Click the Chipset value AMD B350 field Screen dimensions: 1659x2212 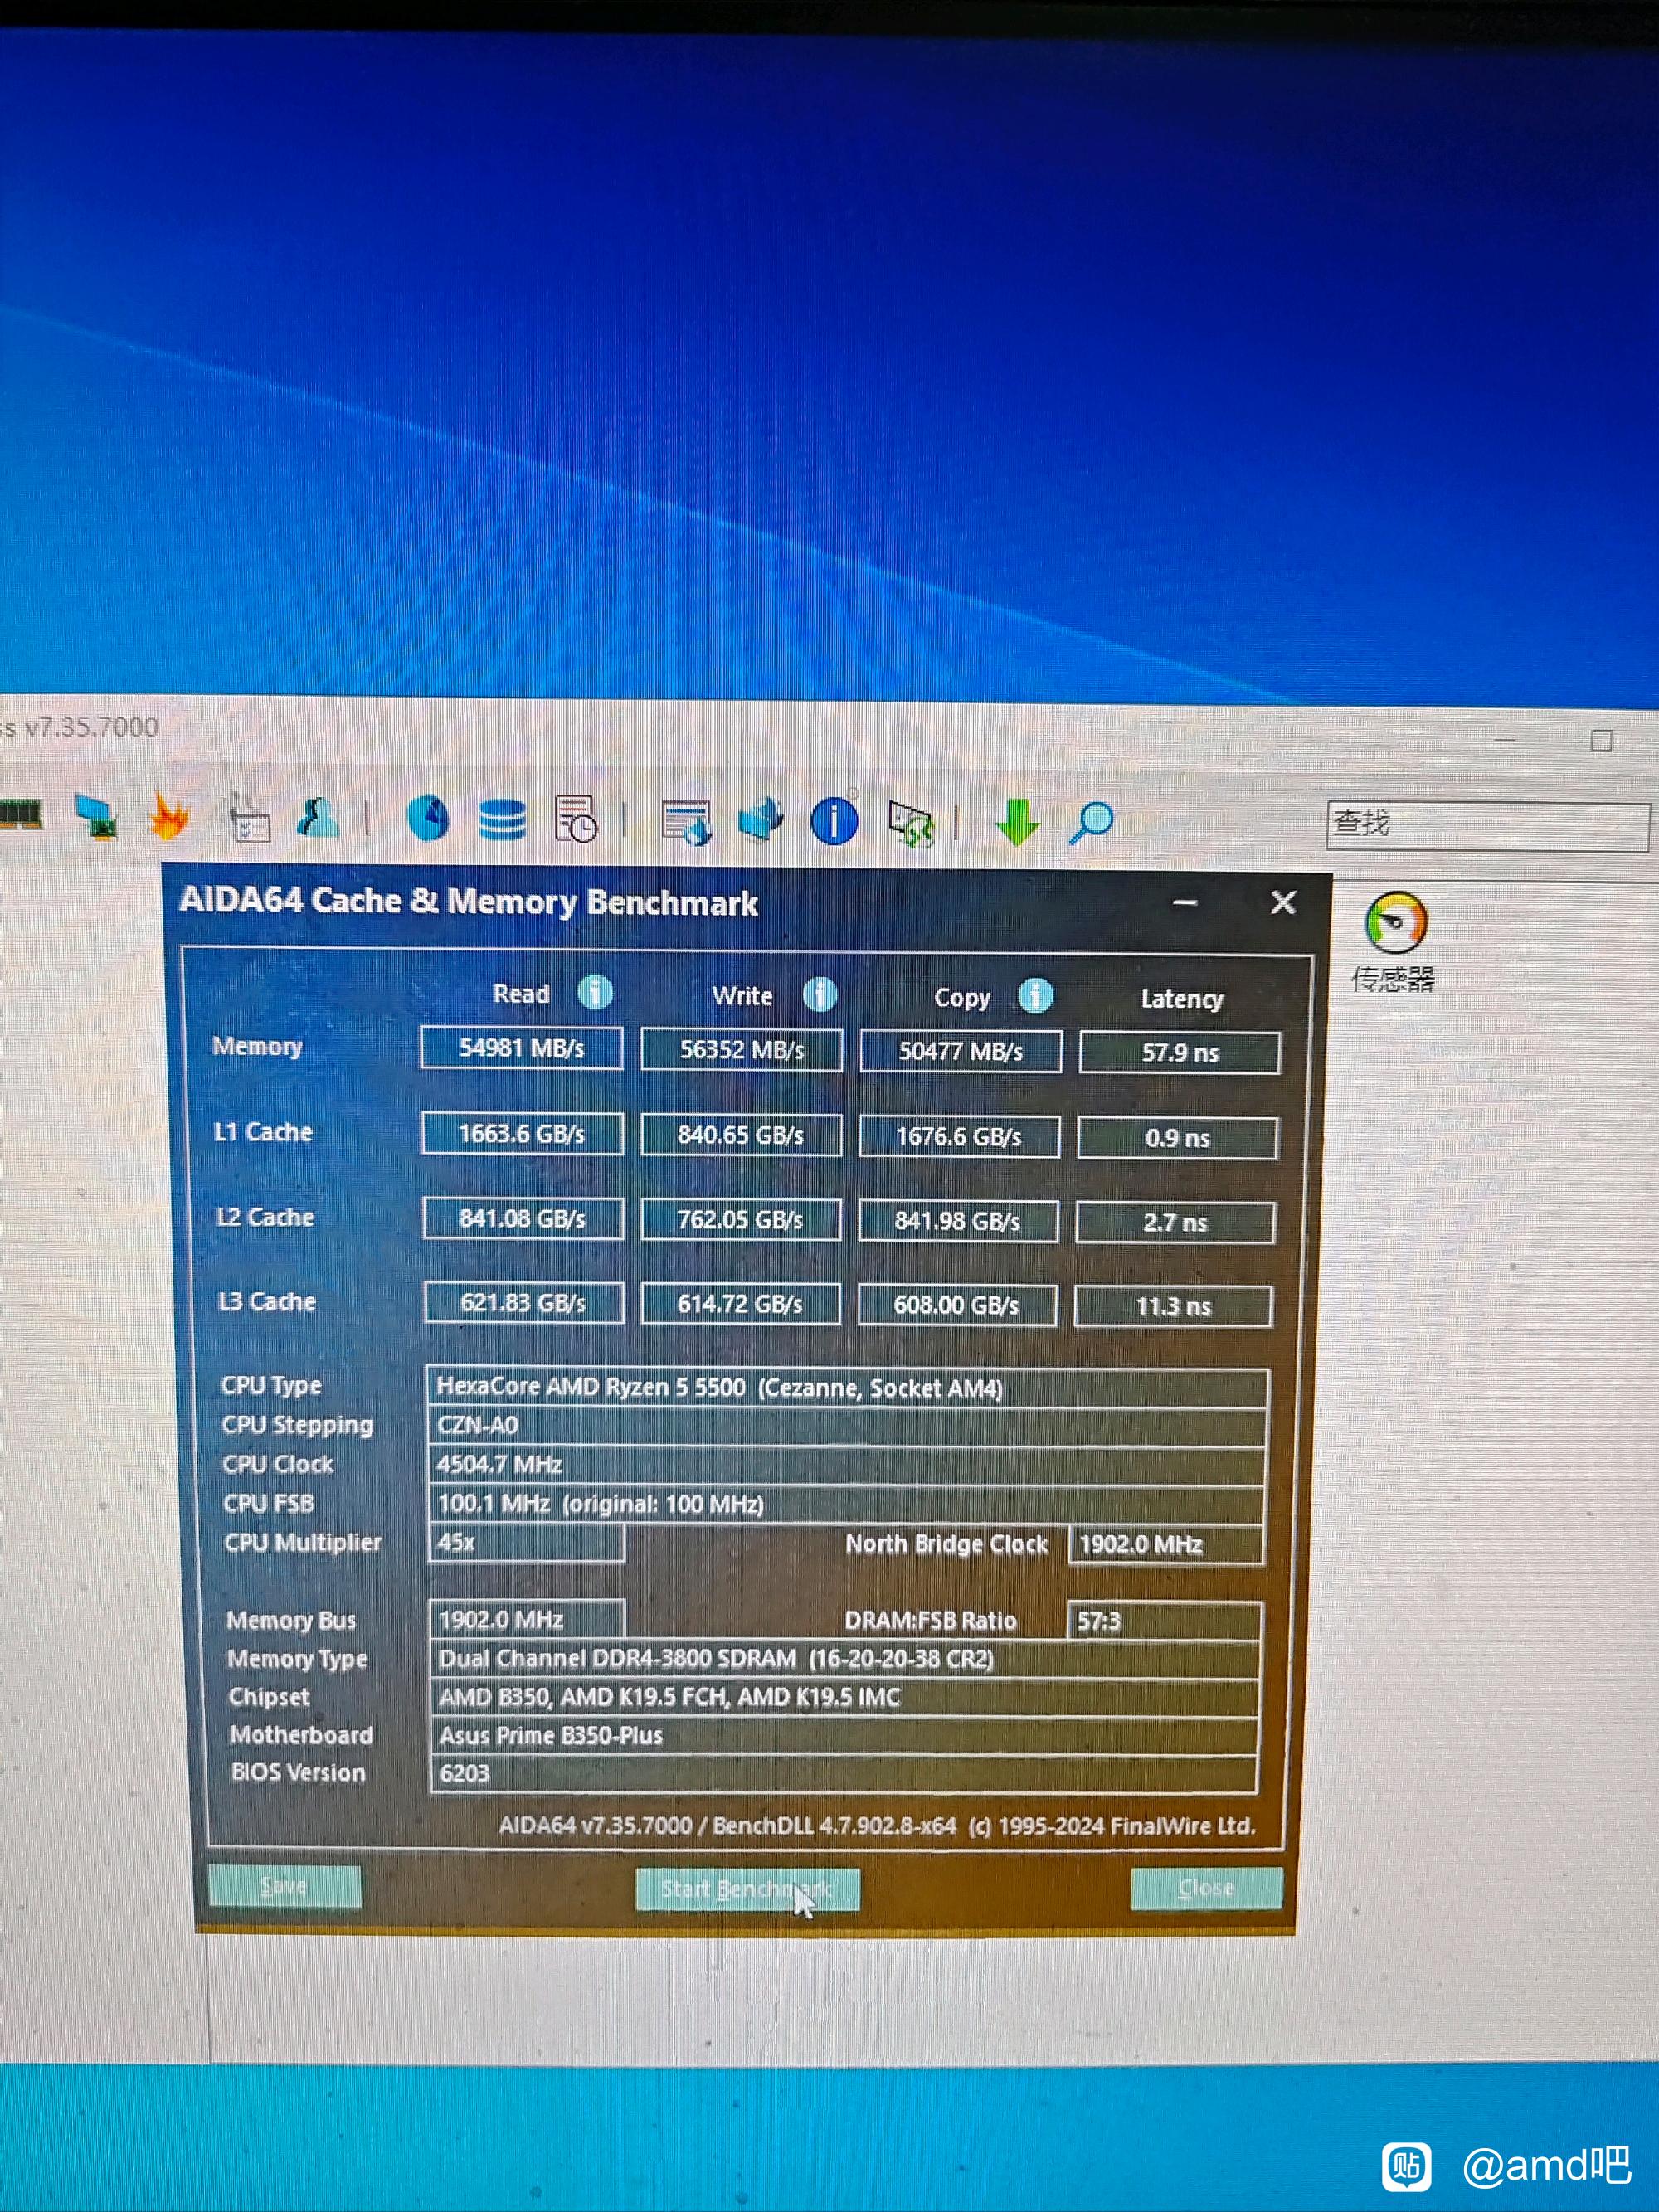pyautogui.click(x=845, y=1697)
